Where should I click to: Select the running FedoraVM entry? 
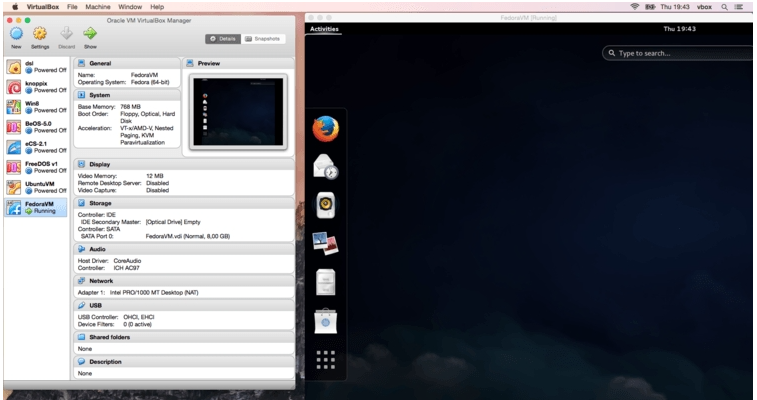pyautogui.click(x=37, y=207)
